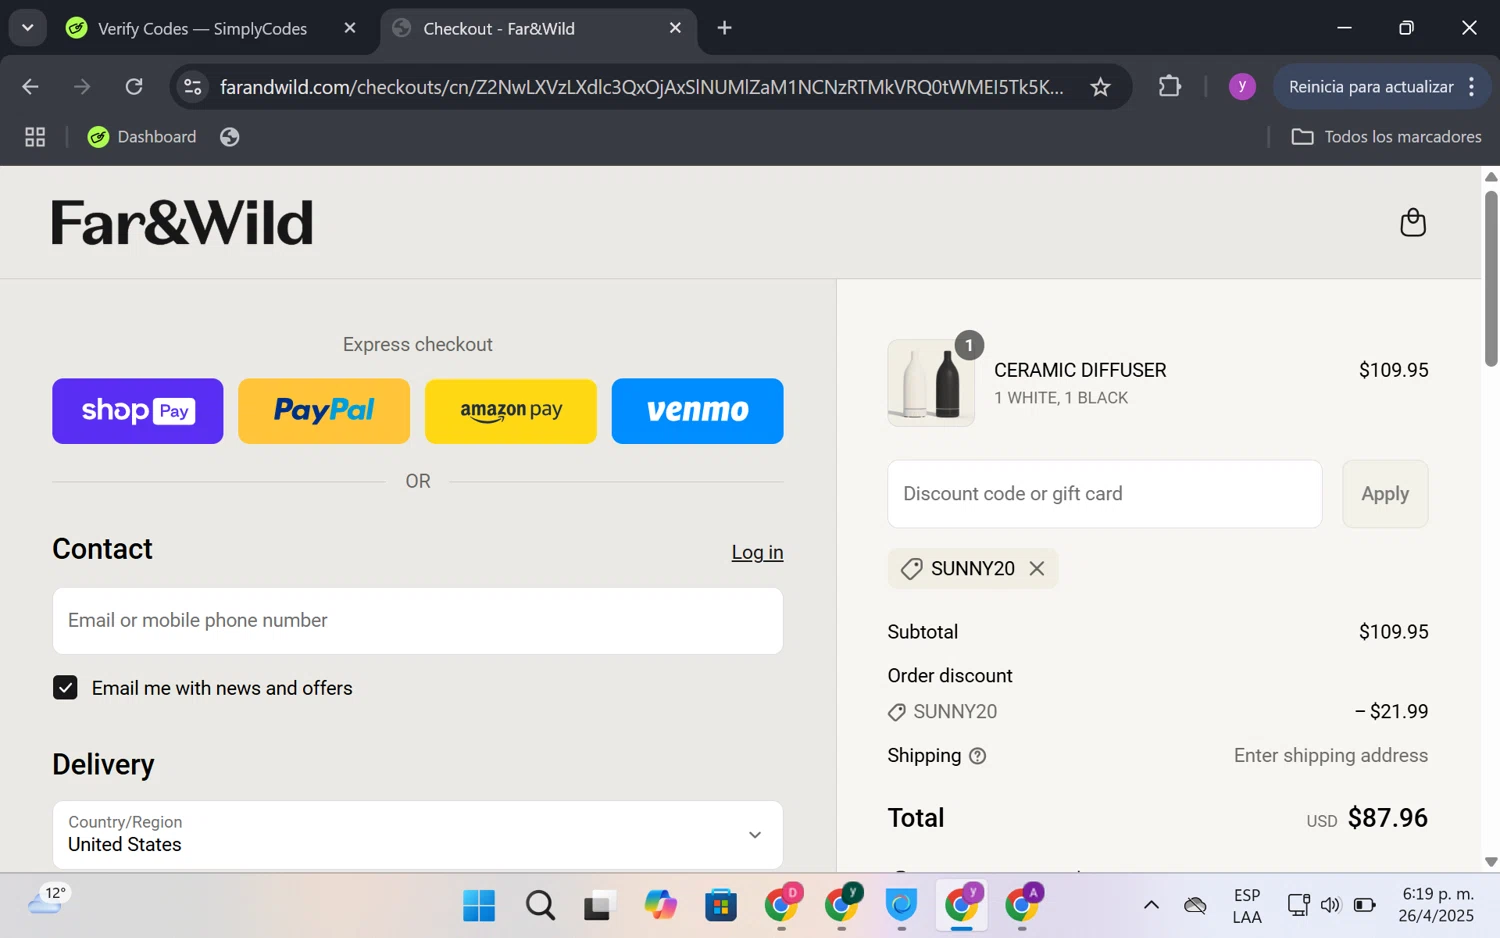Image resolution: width=1500 pixels, height=938 pixels.
Task: Follow the Log in link
Action: tap(757, 552)
